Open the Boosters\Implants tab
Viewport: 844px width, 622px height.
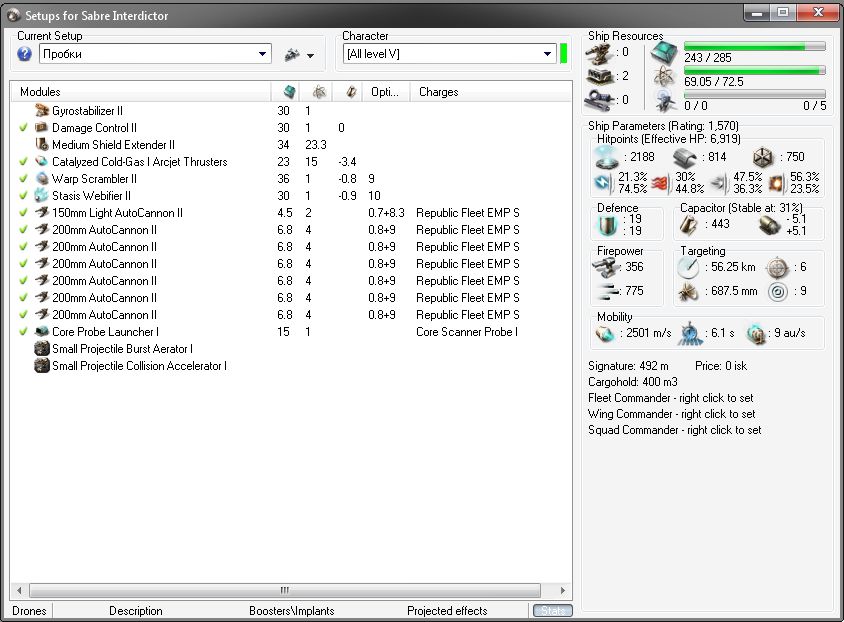(292, 611)
